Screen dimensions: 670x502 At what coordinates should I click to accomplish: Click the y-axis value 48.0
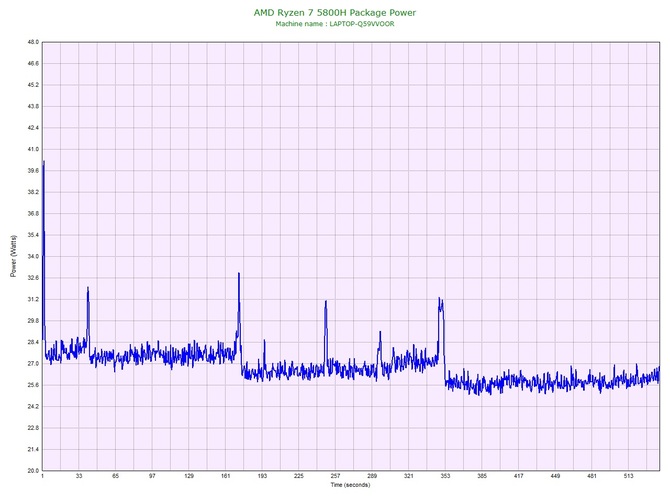(33, 42)
